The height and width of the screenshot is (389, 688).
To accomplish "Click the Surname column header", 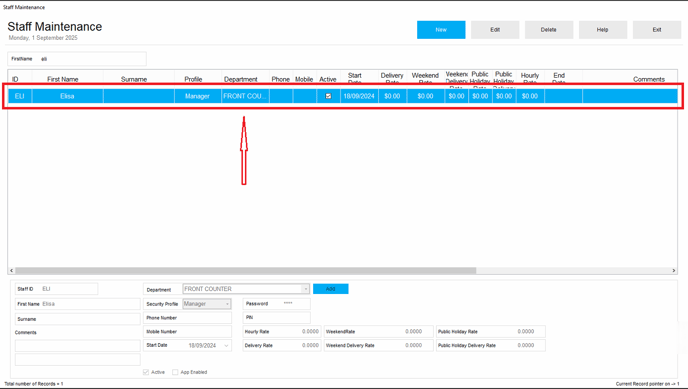I will 134,79.
